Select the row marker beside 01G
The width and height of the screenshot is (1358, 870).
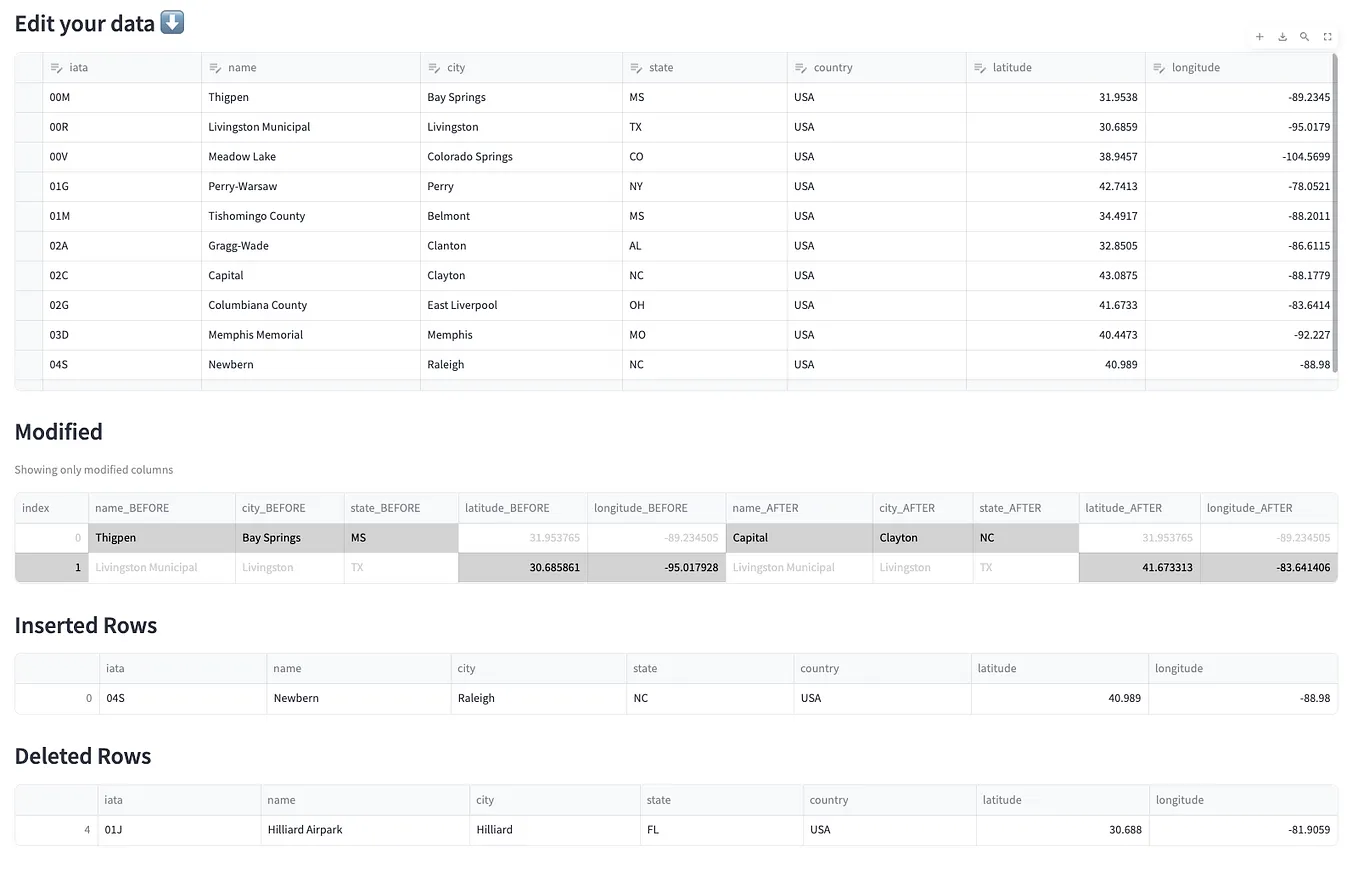(27, 186)
